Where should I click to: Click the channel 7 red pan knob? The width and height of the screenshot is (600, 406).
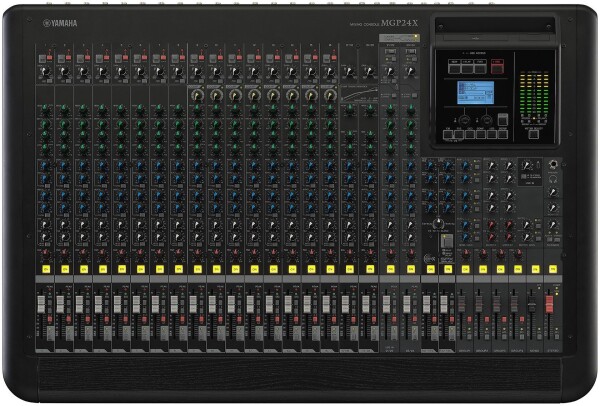(159, 253)
